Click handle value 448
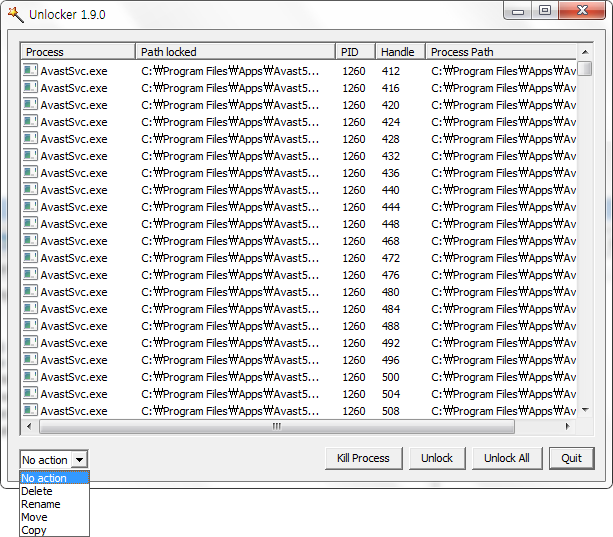 (391, 224)
